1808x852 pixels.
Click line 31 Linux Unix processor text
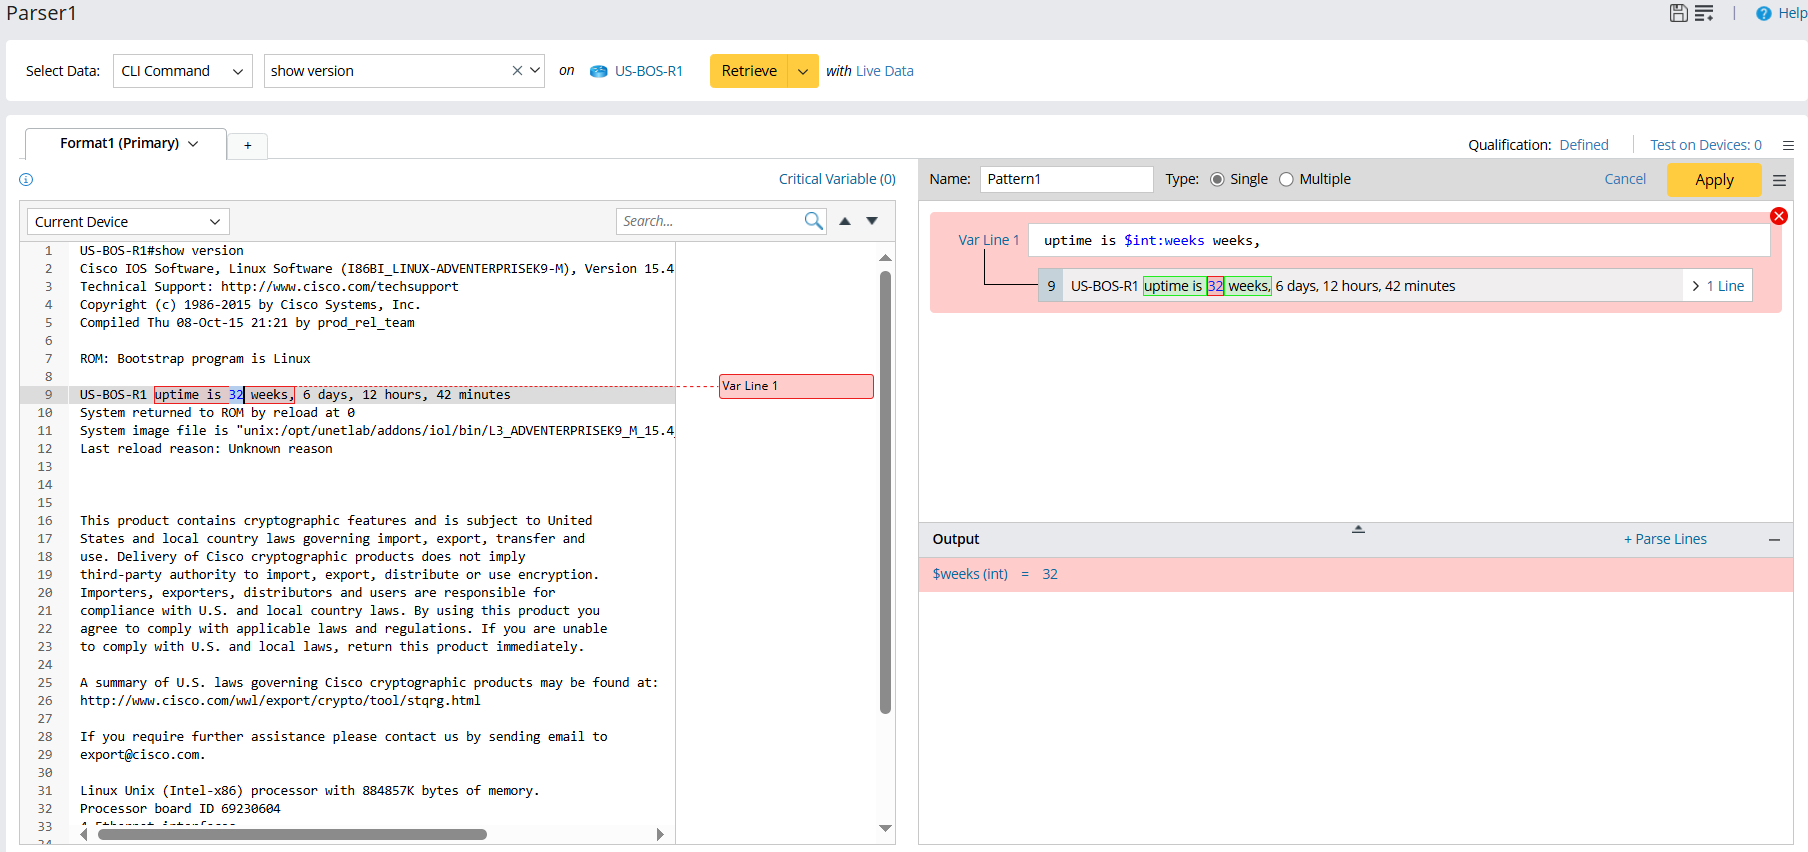point(310,791)
